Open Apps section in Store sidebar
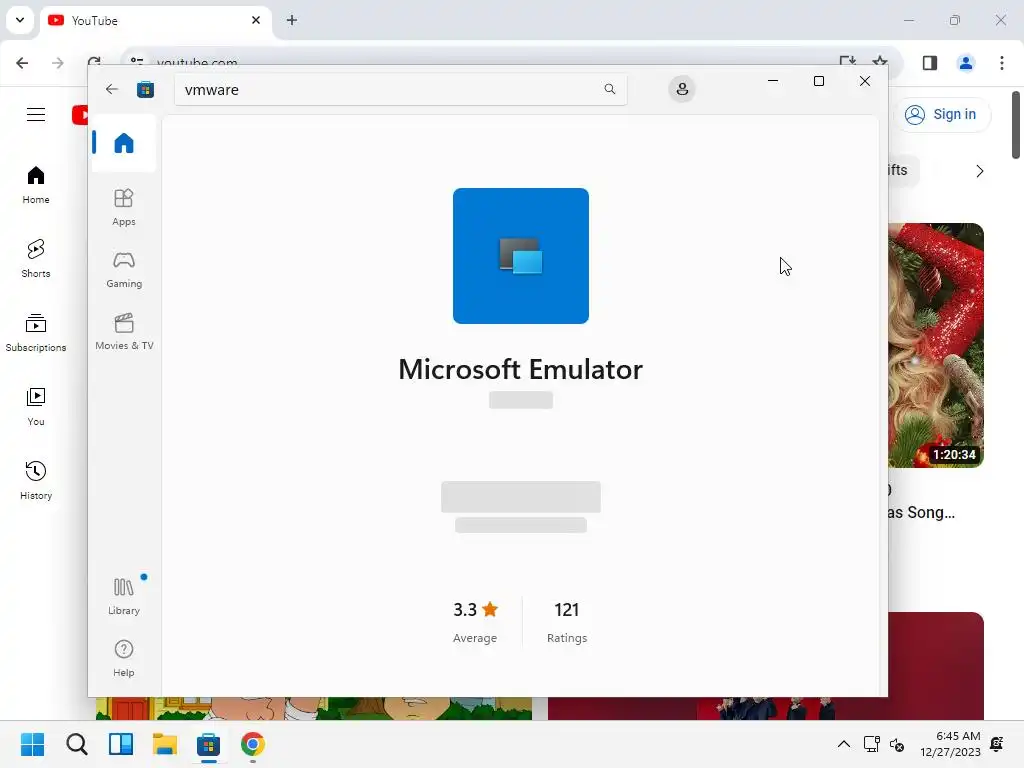1024x768 pixels. 123,207
